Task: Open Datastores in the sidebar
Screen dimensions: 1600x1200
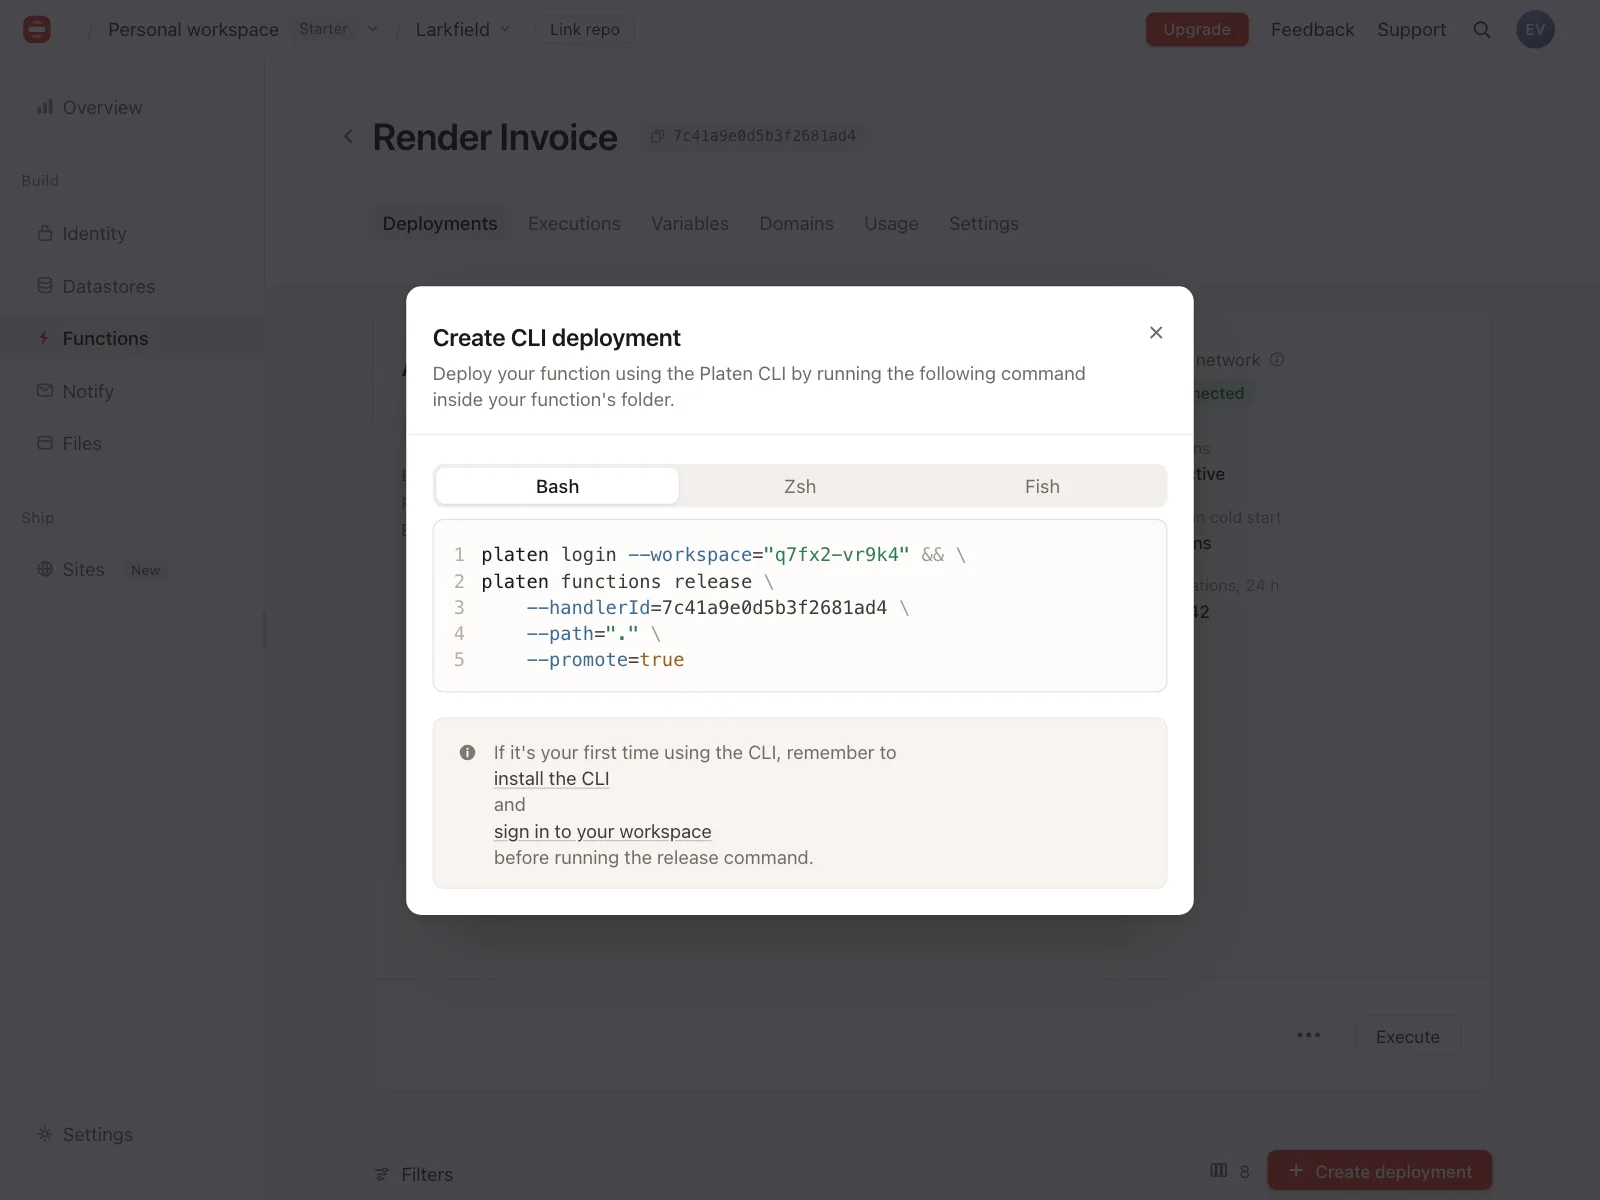Action: point(108,286)
